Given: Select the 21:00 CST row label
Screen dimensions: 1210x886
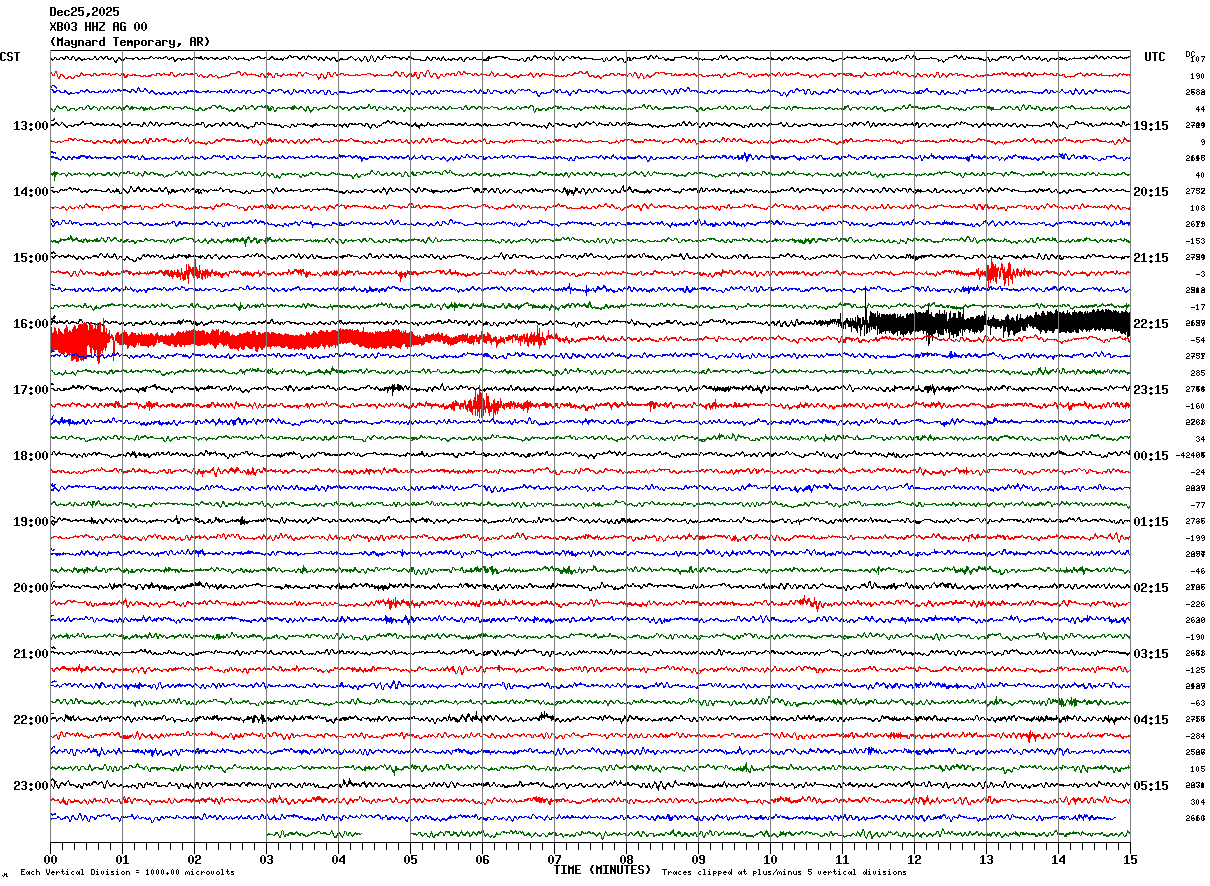Looking at the screenshot, I should 31,654.
